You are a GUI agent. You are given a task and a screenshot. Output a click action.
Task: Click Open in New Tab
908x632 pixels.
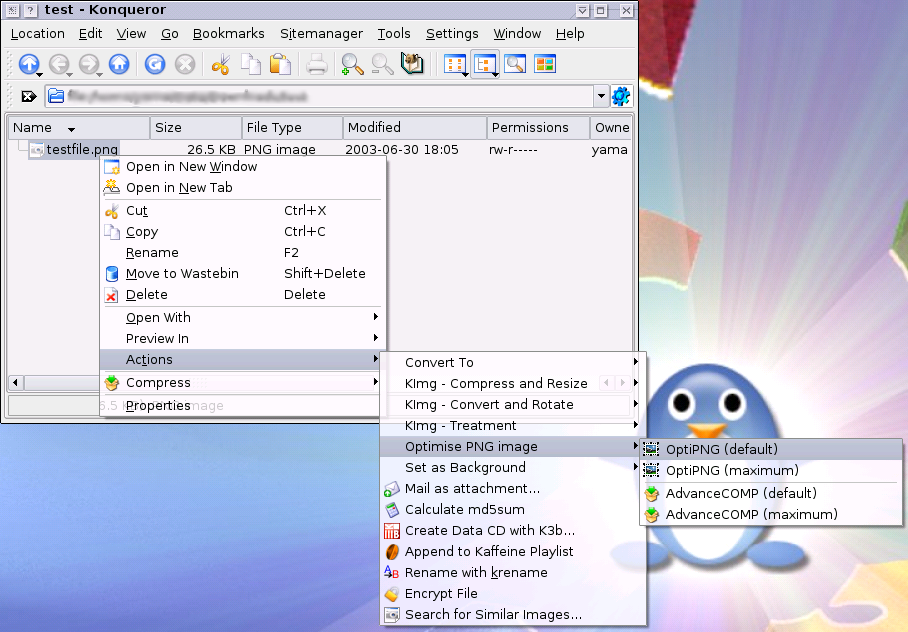pos(242,188)
